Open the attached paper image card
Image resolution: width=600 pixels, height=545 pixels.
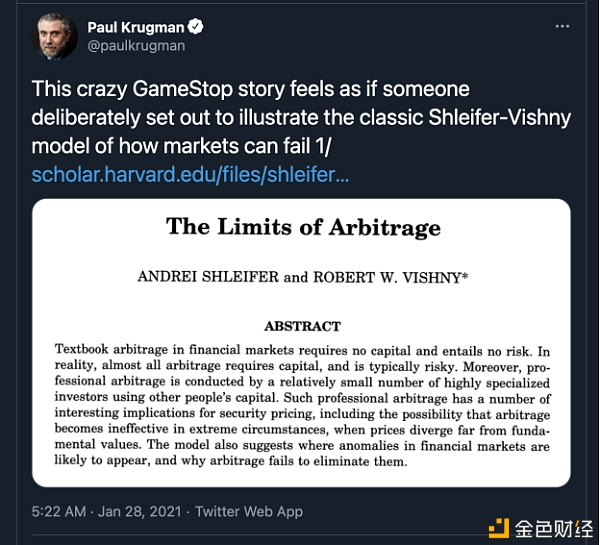click(x=301, y=341)
